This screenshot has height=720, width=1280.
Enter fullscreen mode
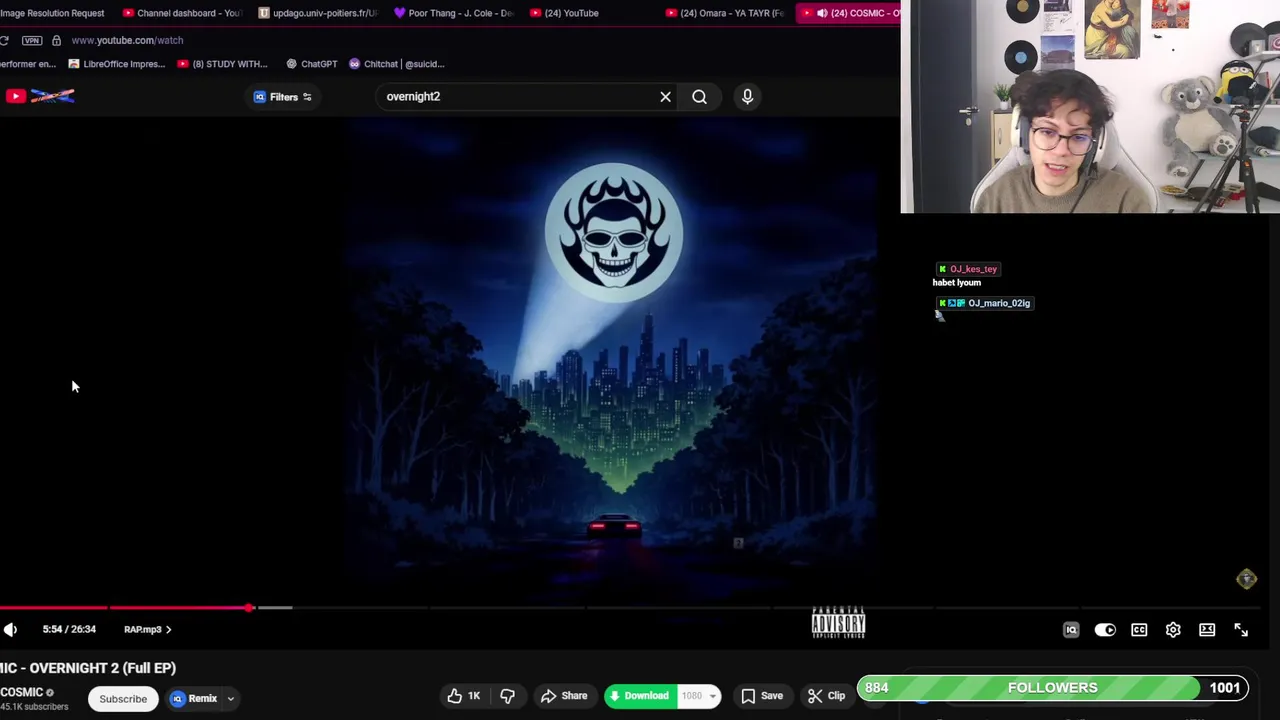click(x=1241, y=630)
